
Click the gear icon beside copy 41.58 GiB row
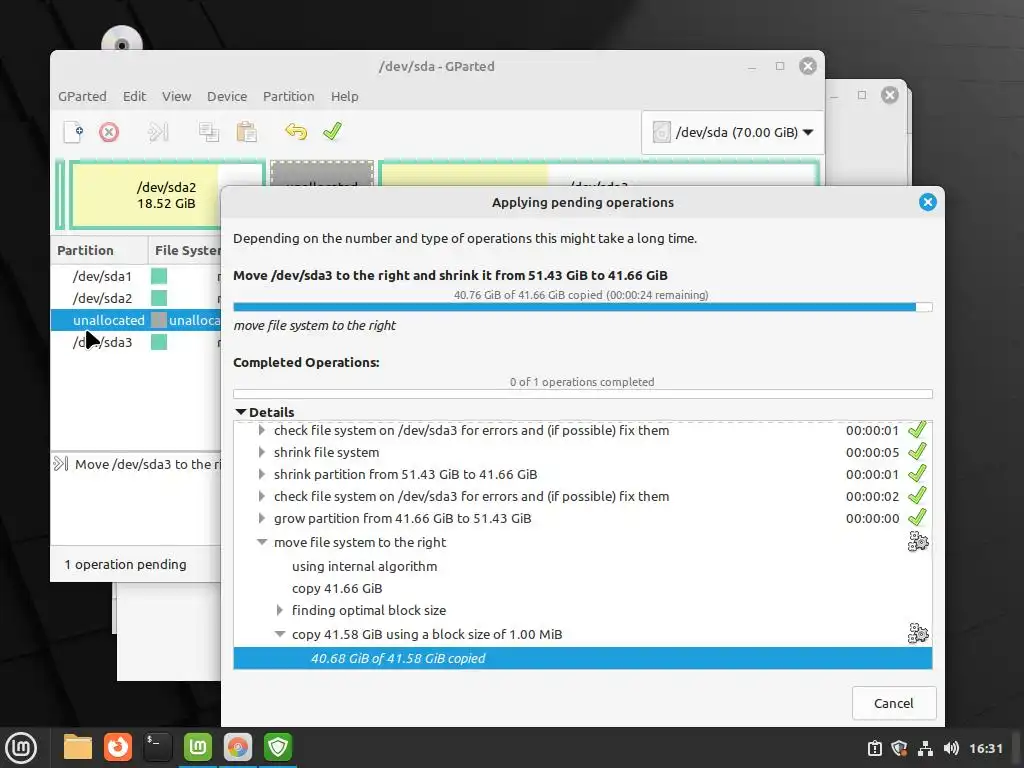tap(918, 633)
